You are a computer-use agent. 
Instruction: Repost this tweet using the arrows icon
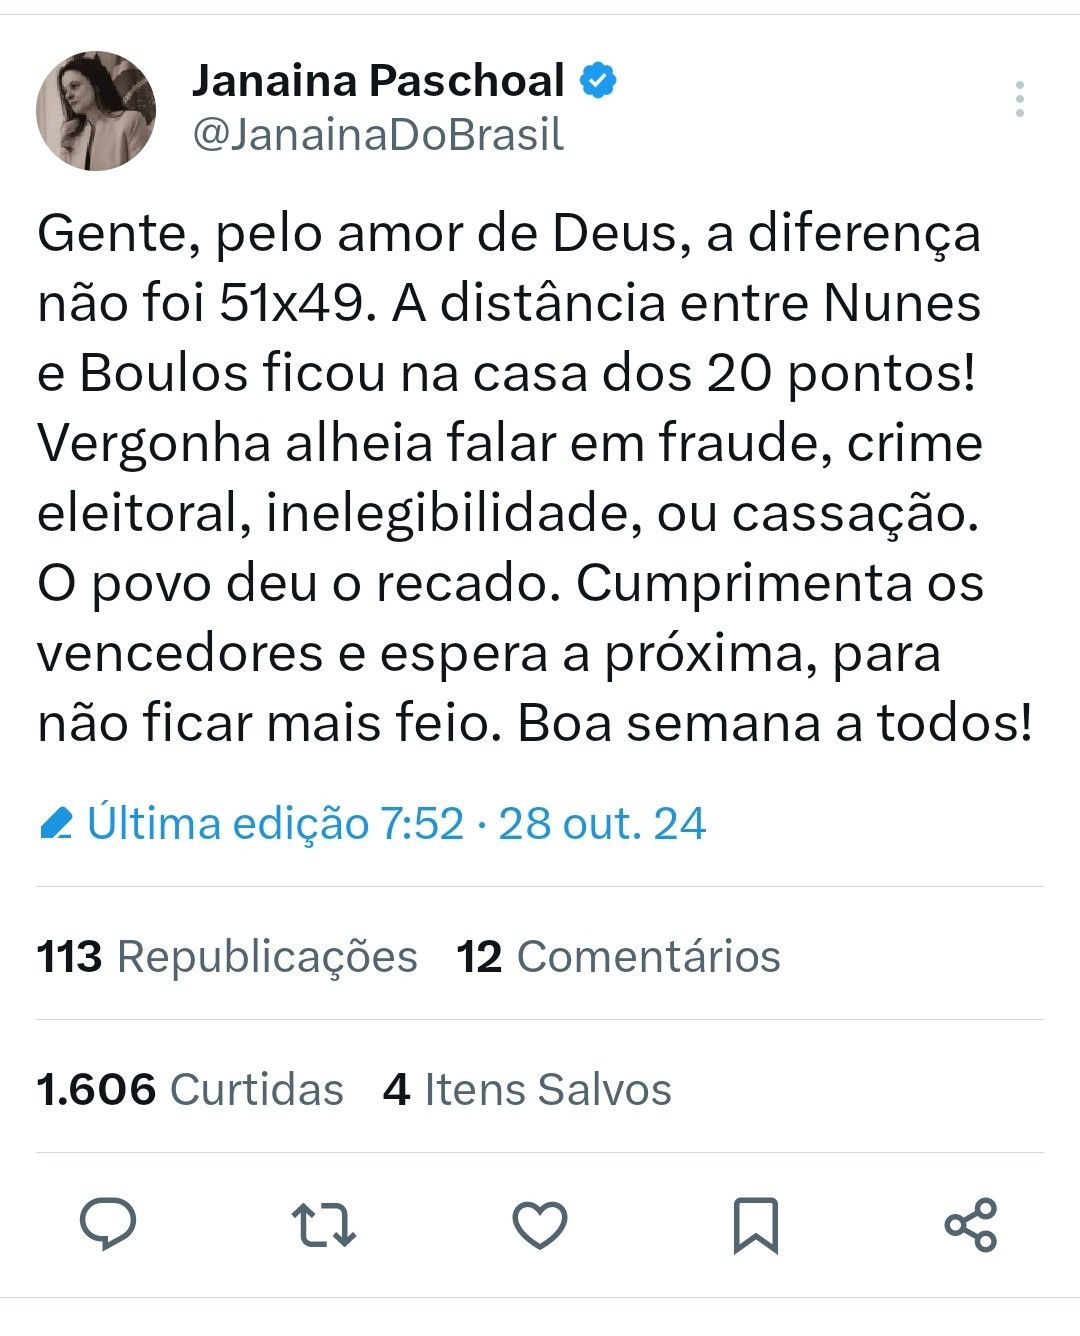click(323, 1225)
